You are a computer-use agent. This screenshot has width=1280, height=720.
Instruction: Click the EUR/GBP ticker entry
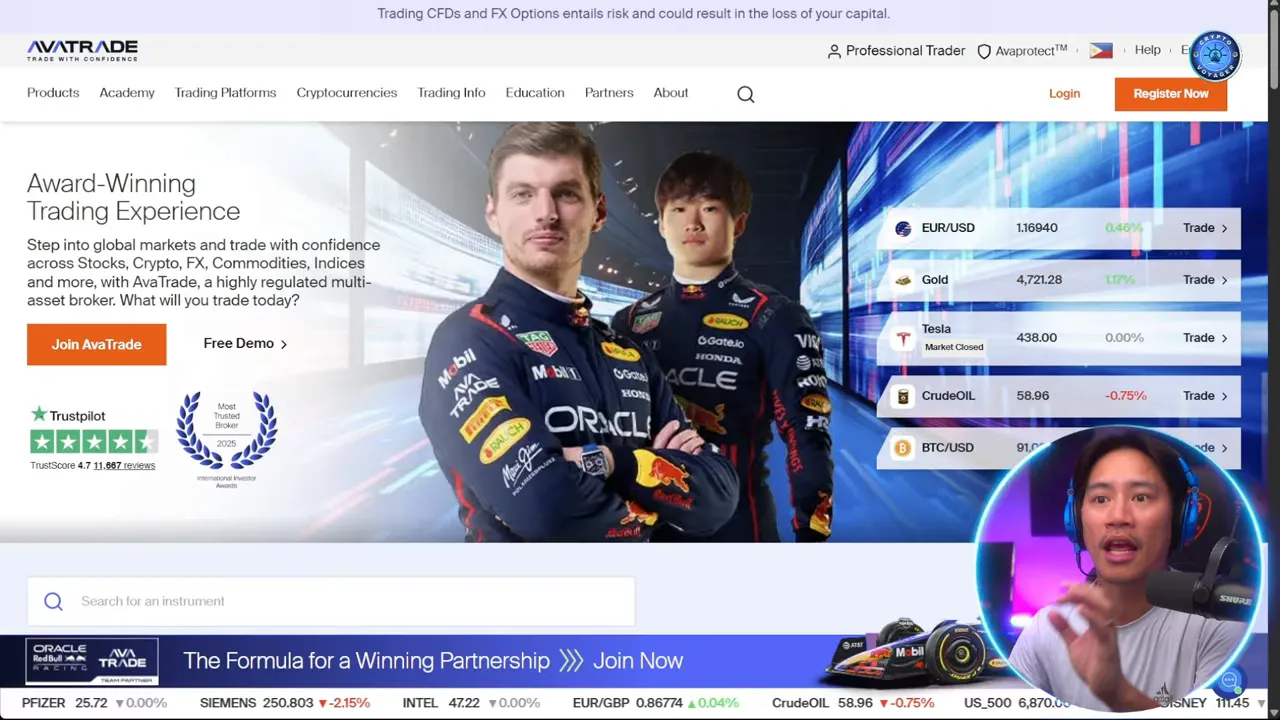[x=656, y=703]
